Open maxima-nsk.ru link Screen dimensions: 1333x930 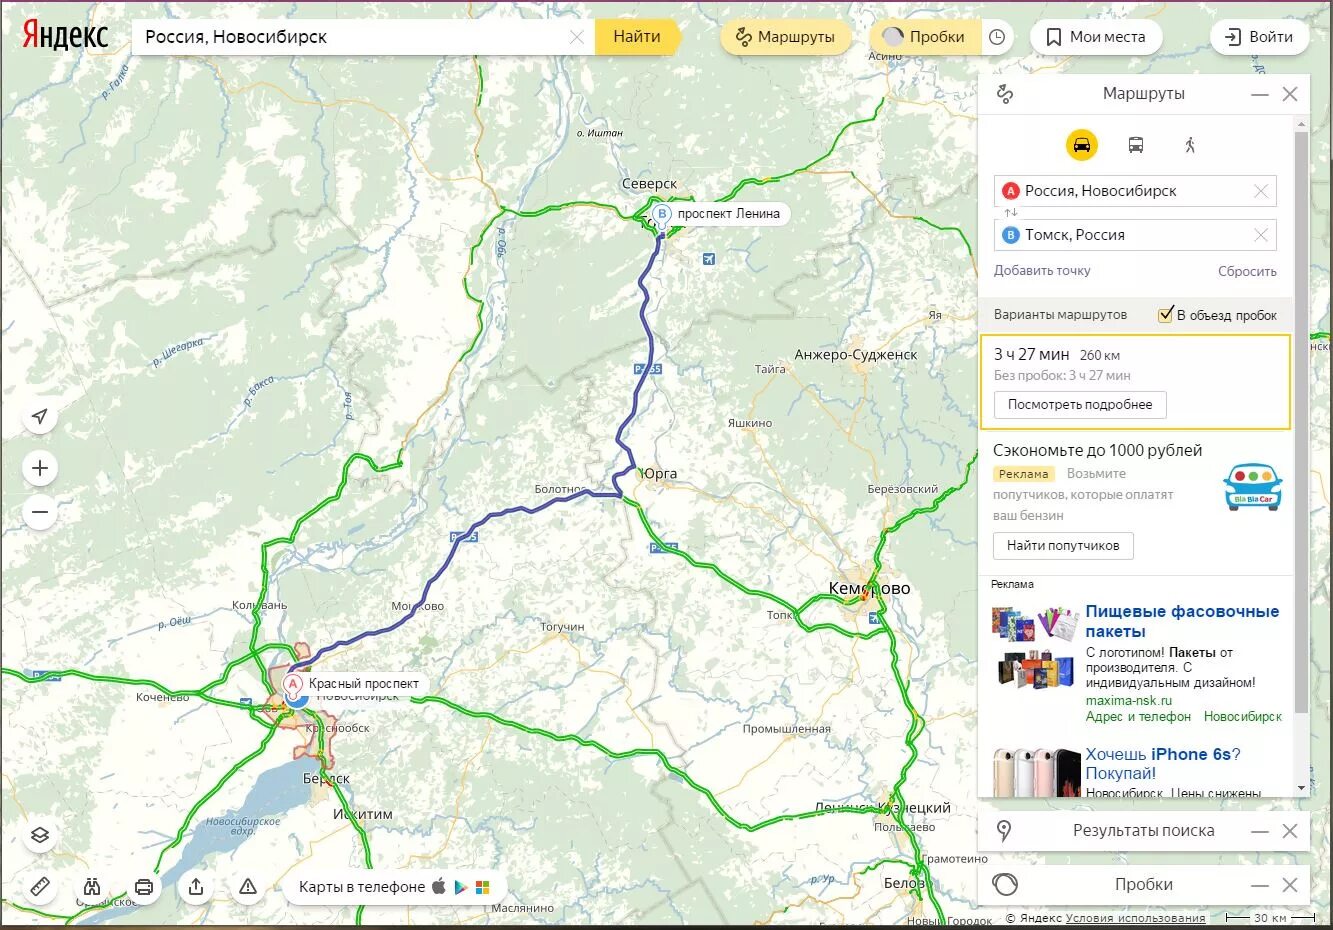coord(1129,700)
